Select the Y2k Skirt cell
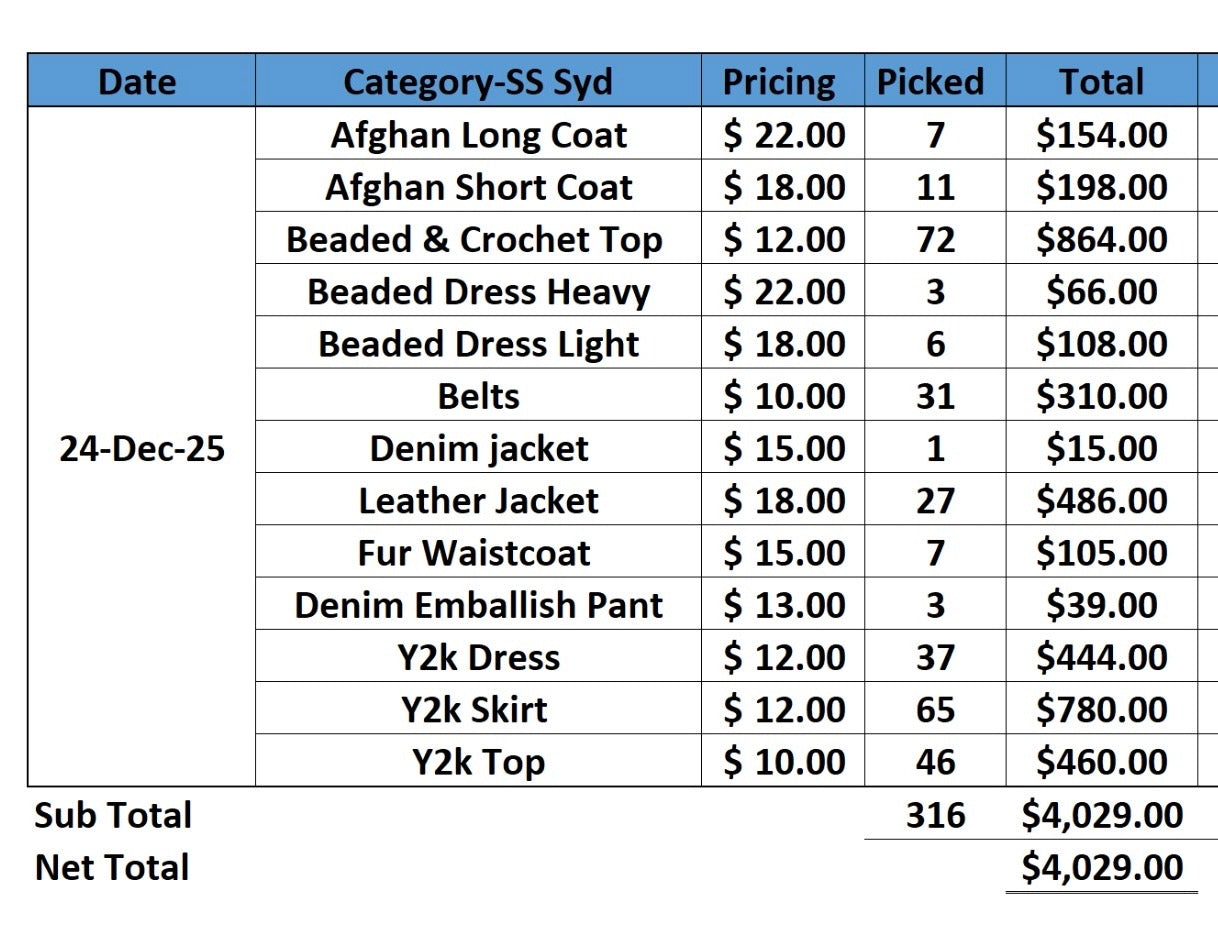Image resolution: width=1218 pixels, height=946 pixels. pos(474,710)
